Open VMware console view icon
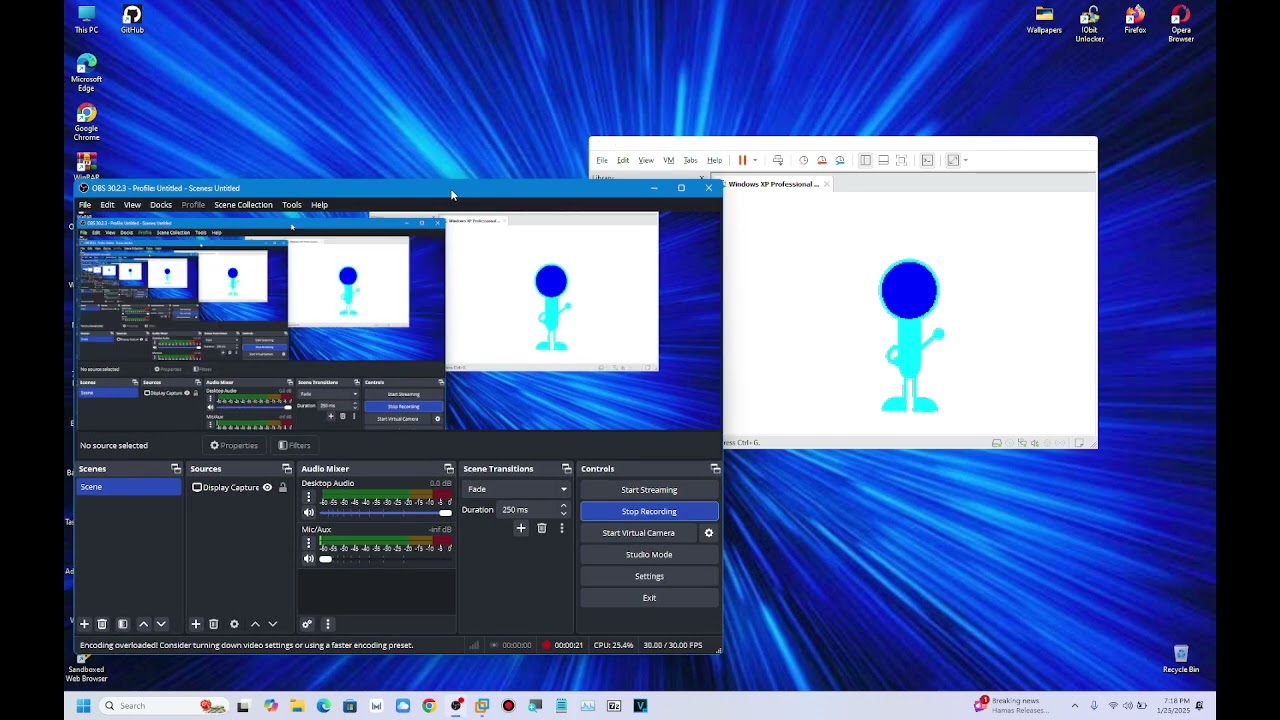 pyautogui.click(x=927, y=160)
